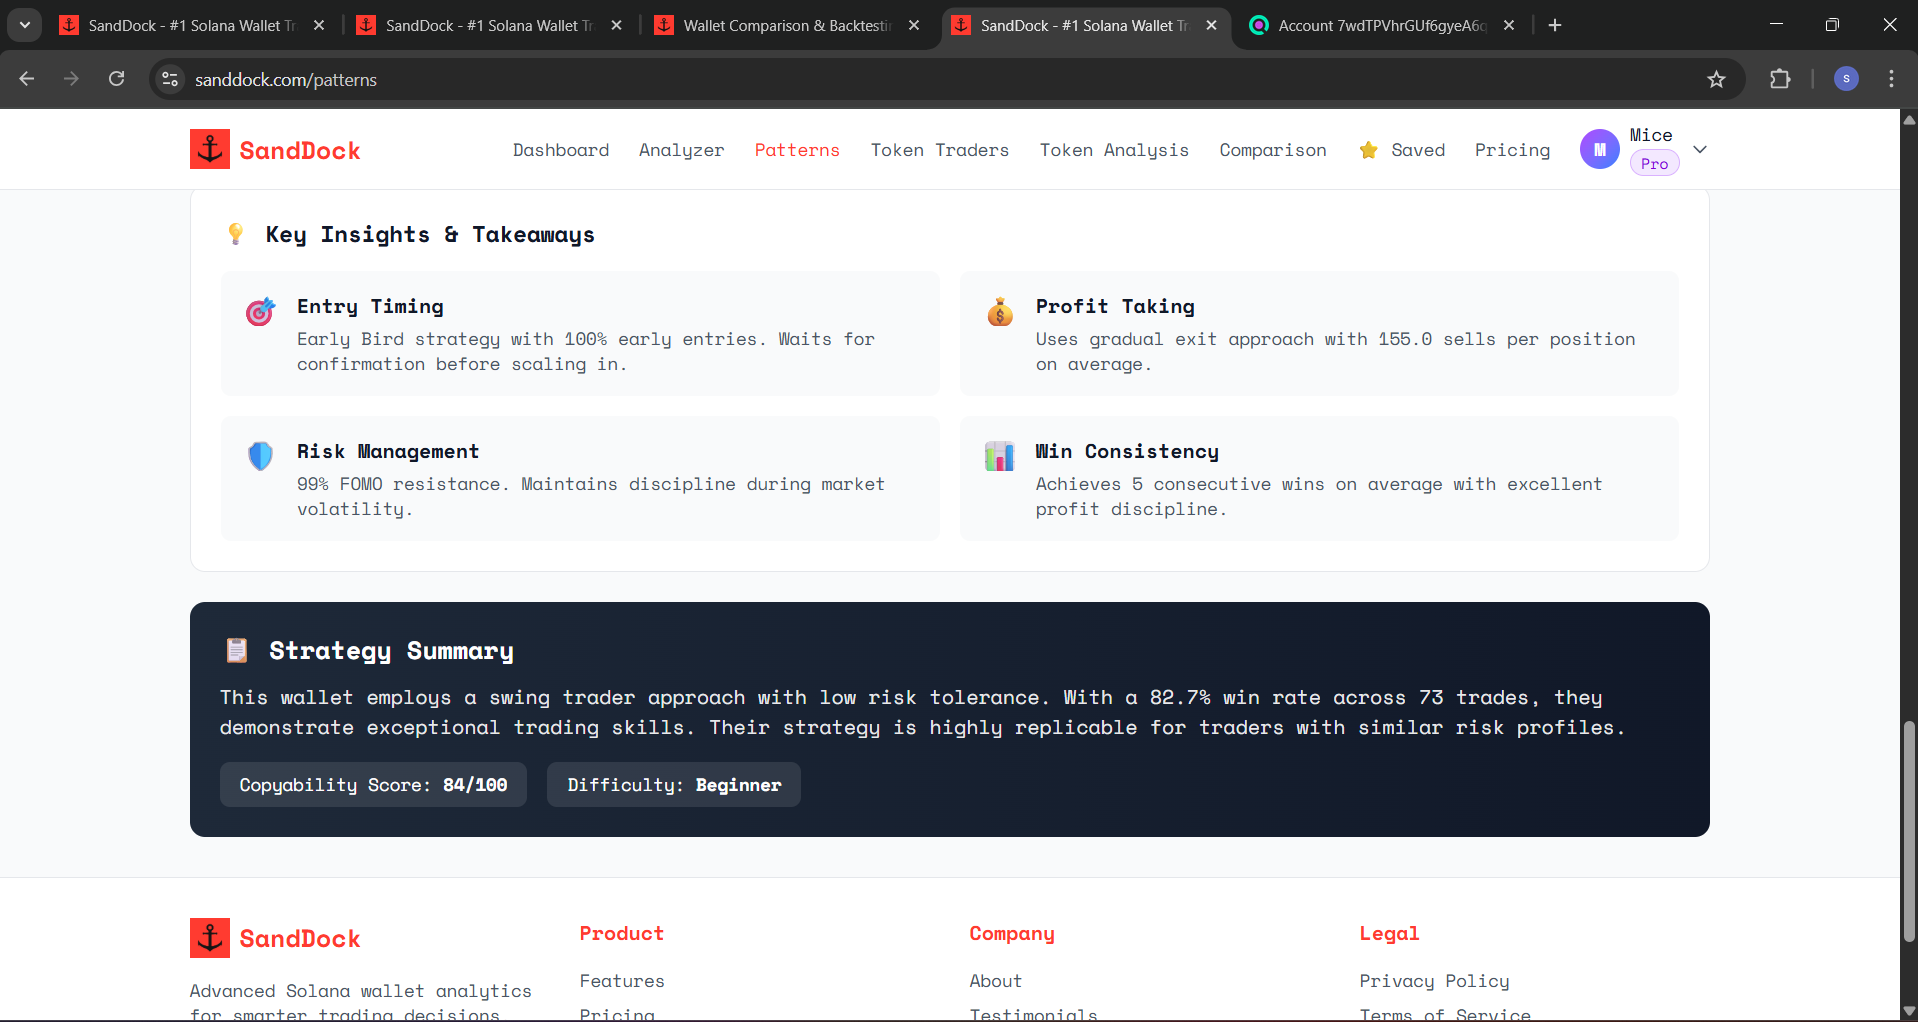
Task: Click the star icon beside Saved
Action: (1368, 150)
